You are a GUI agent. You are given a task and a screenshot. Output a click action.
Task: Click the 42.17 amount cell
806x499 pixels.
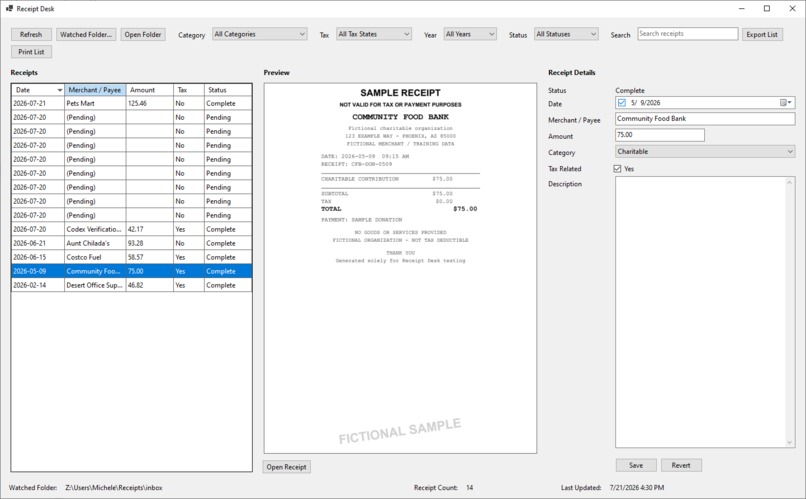tap(150, 229)
